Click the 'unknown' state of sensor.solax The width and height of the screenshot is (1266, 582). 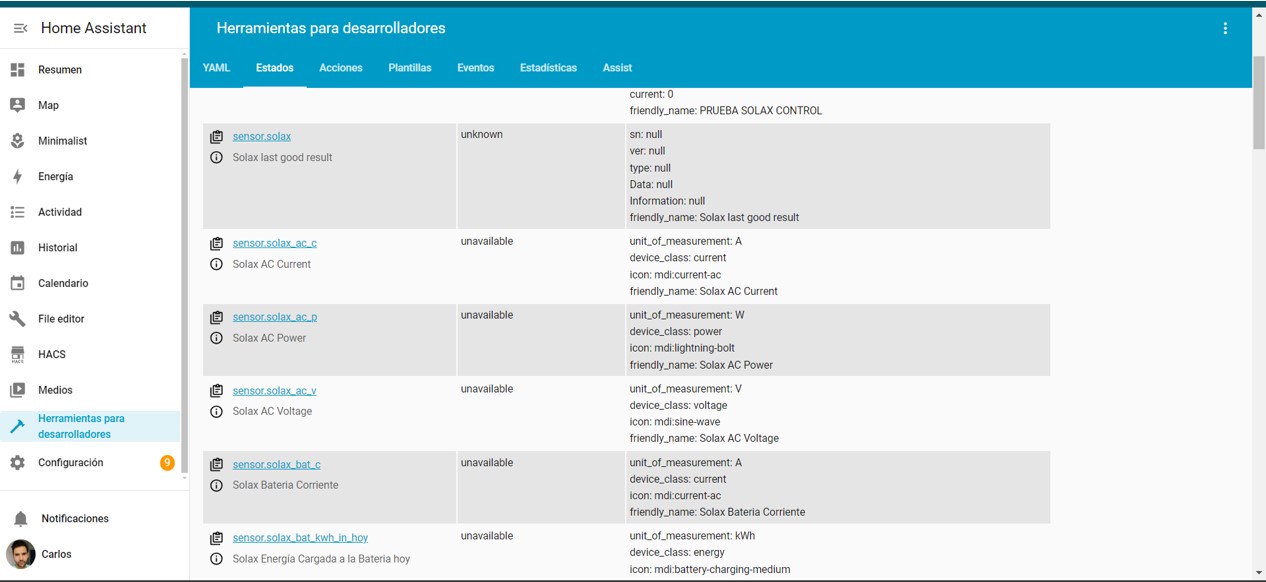pyautogui.click(x=482, y=135)
